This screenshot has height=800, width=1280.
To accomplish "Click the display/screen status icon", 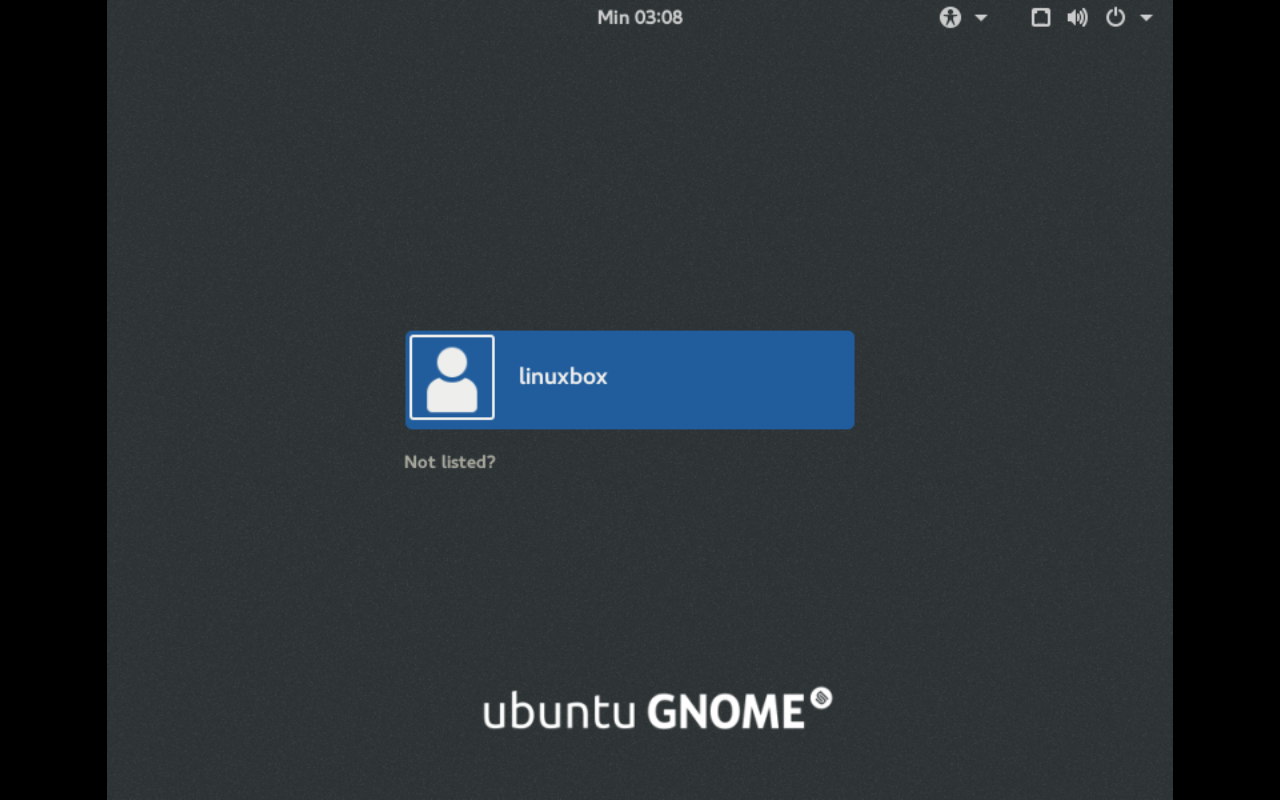I will (x=1041, y=17).
